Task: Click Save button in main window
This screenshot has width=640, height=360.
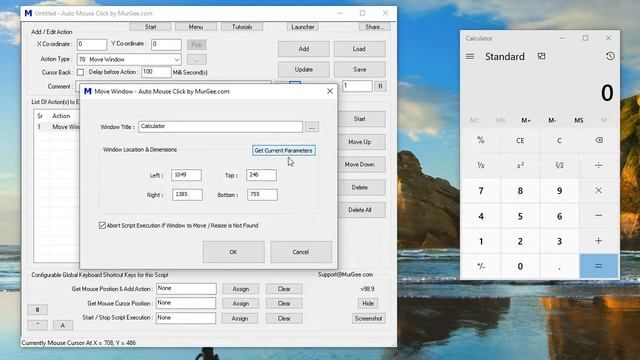Action: tap(360, 69)
